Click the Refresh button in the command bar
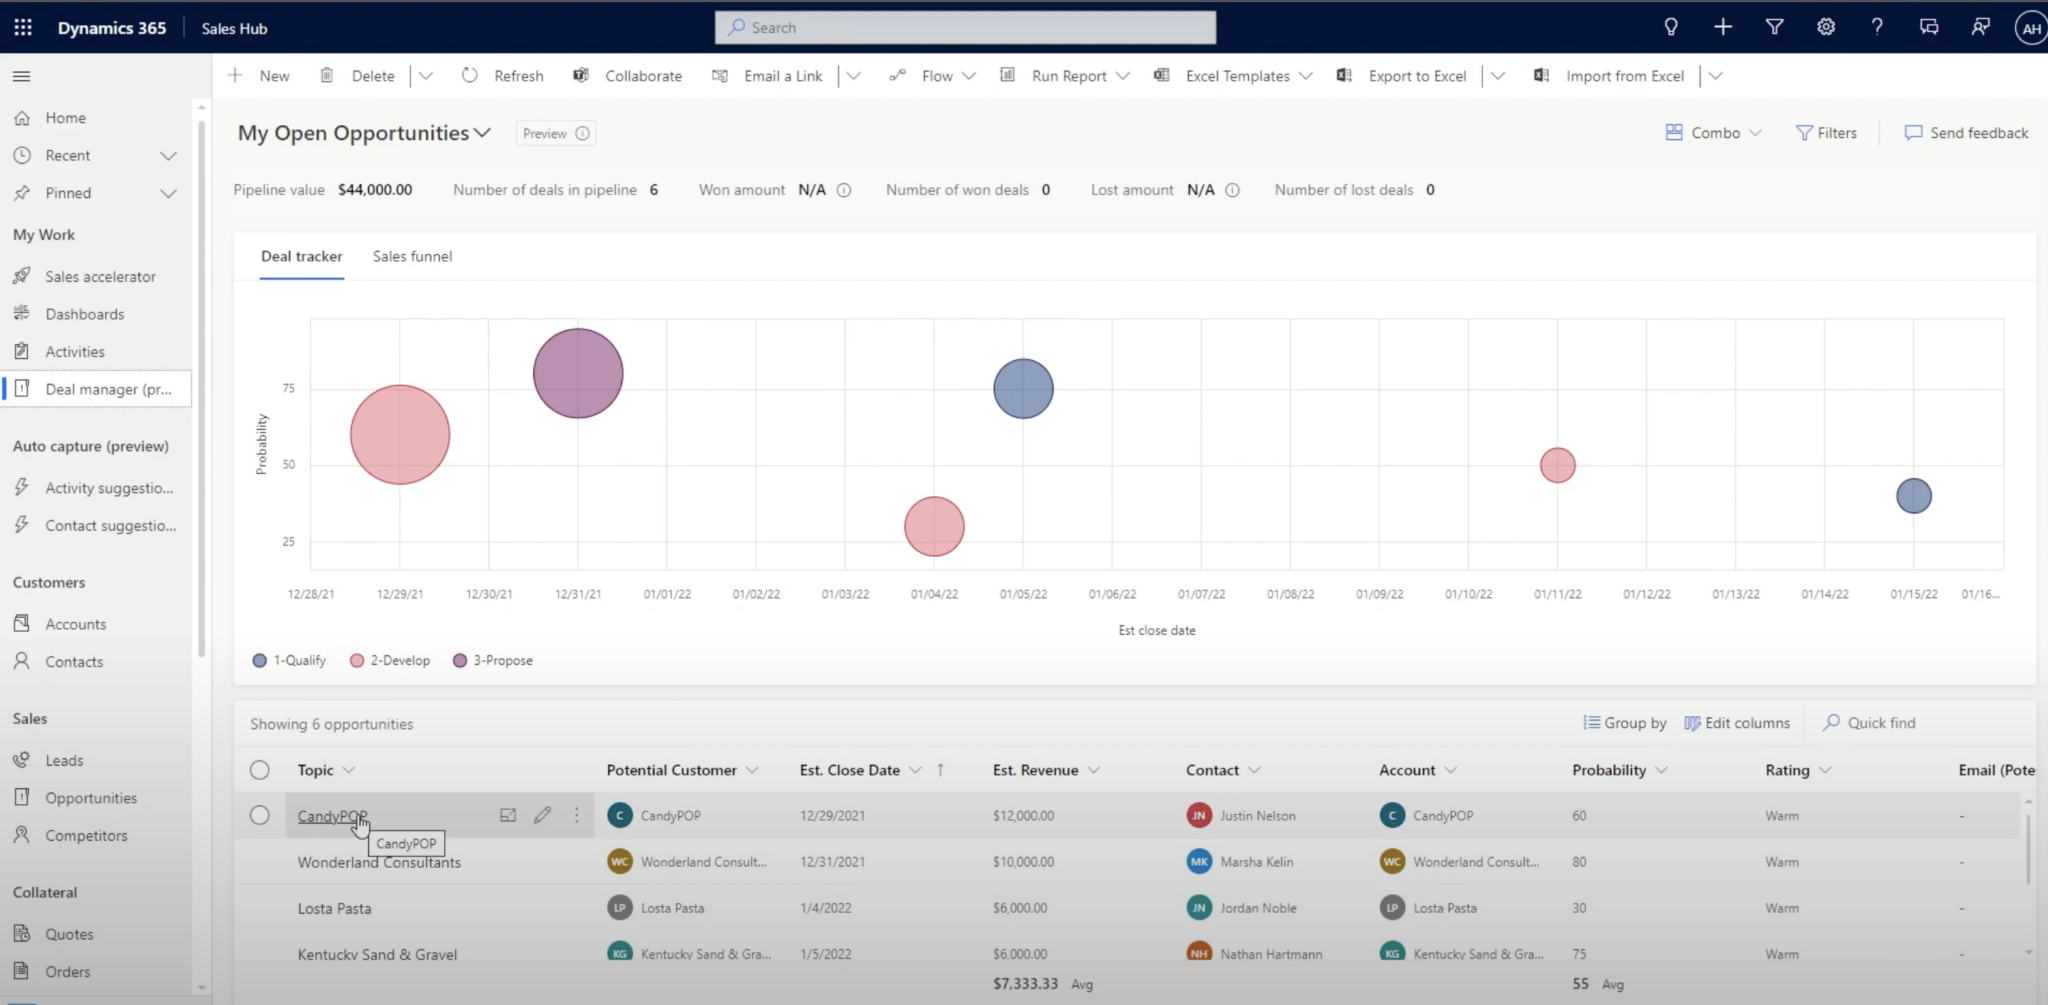 tap(503, 75)
